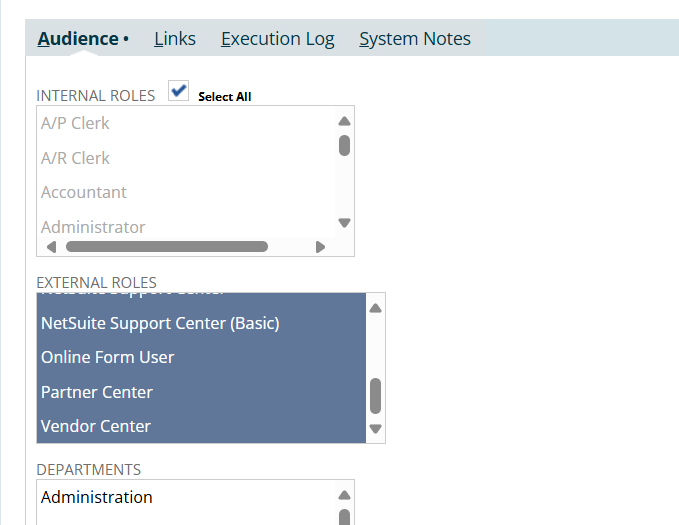Go to the System Notes tab

click(x=415, y=39)
